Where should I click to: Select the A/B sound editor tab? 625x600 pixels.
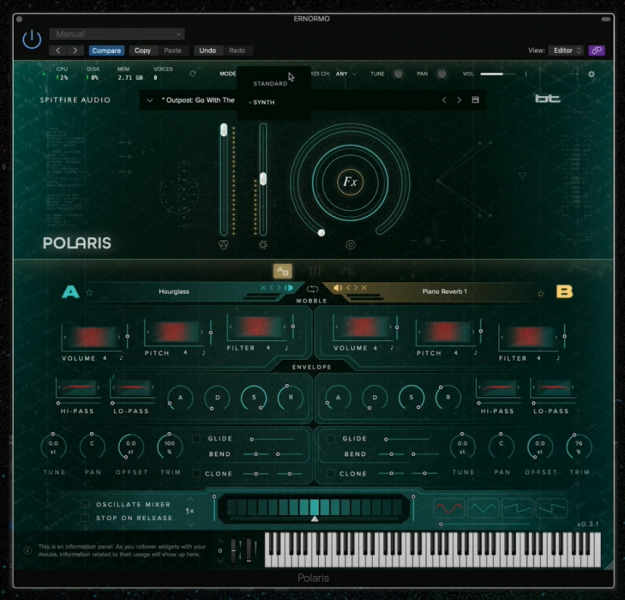click(283, 271)
